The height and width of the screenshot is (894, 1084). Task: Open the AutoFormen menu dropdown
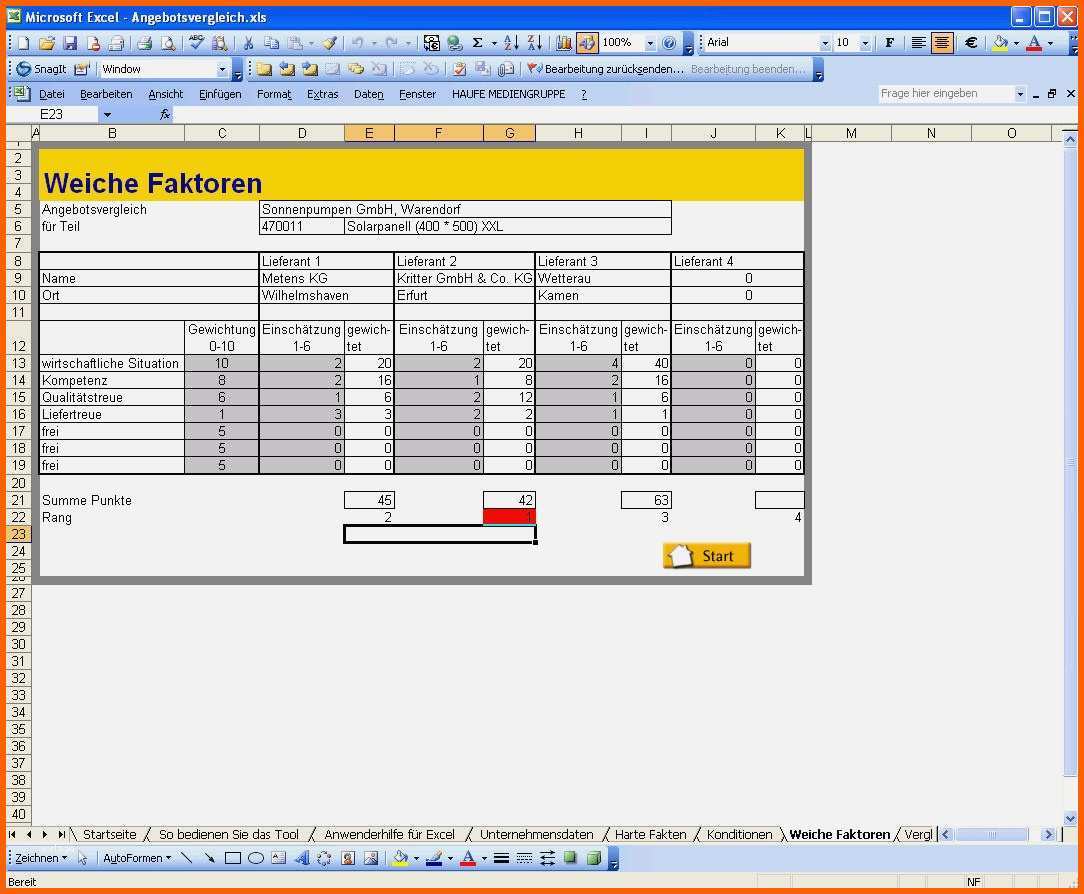pos(136,859)
